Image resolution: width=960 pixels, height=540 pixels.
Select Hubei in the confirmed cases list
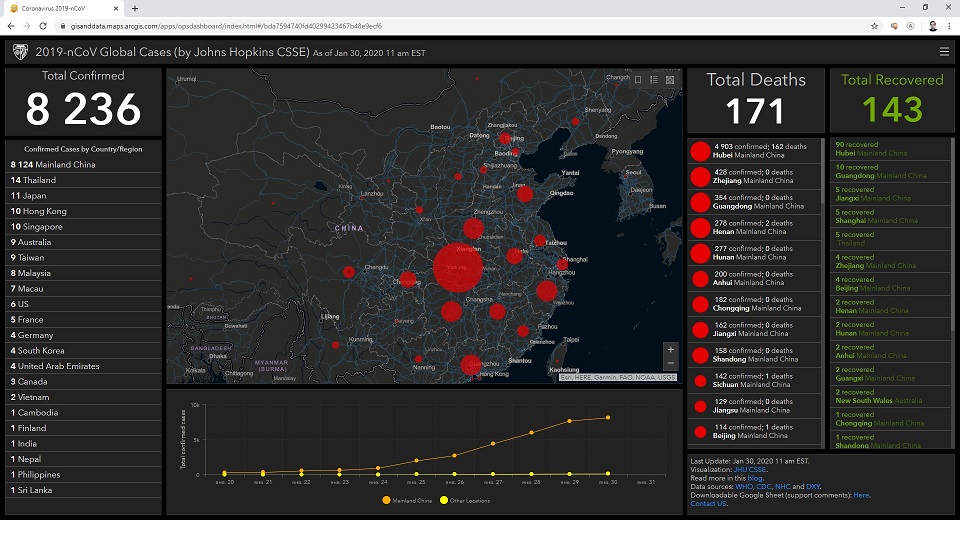(x=755, y=151)
